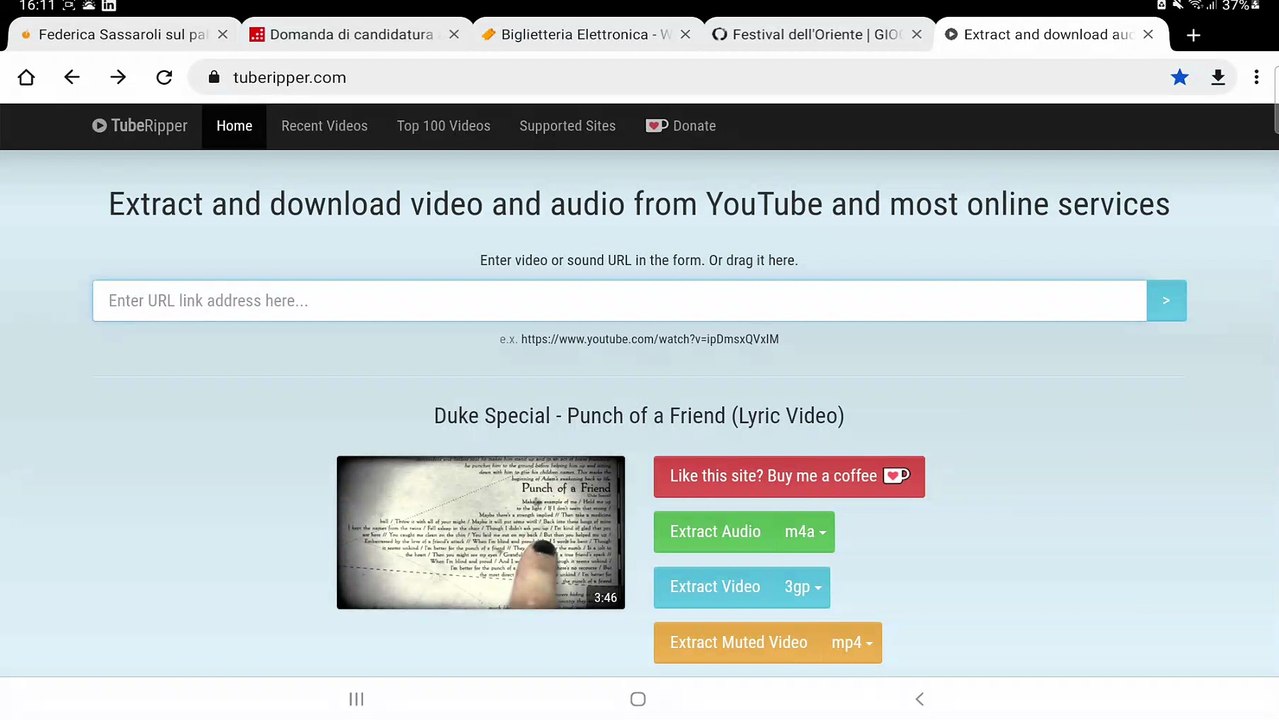Go forward with the browser forward arrow
The width and height of the screenshot is (1279, 720).
118,77
